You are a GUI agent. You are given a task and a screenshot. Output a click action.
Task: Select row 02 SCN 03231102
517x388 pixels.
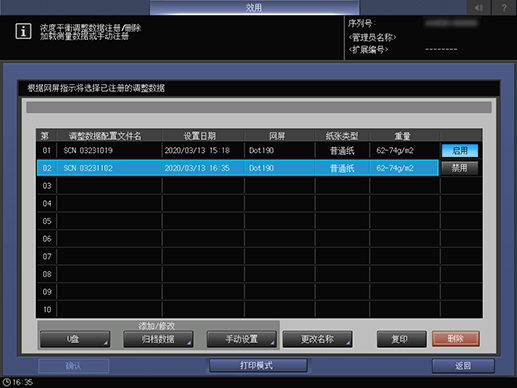click(x=237, y=168)
